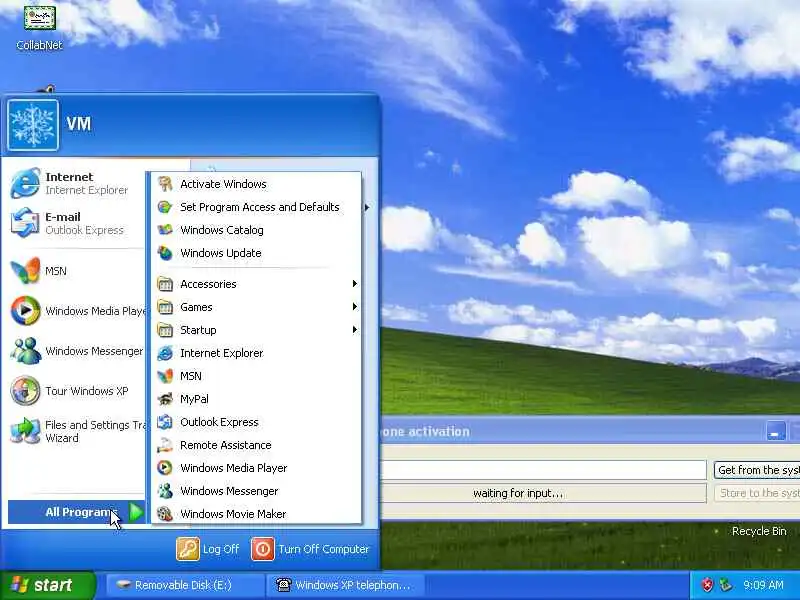The image size is (800, 600).
Task: Click the Windows Update globe icon
Action: 165,253
